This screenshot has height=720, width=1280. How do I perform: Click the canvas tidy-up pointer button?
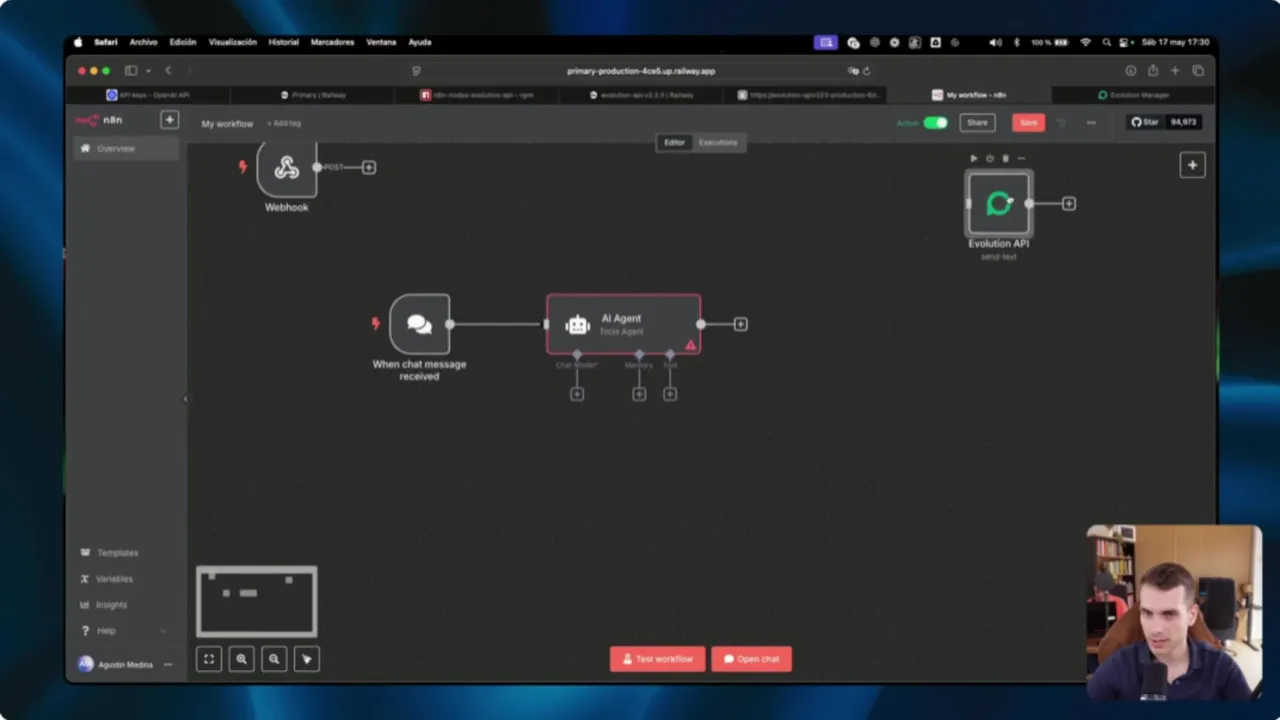307,659
